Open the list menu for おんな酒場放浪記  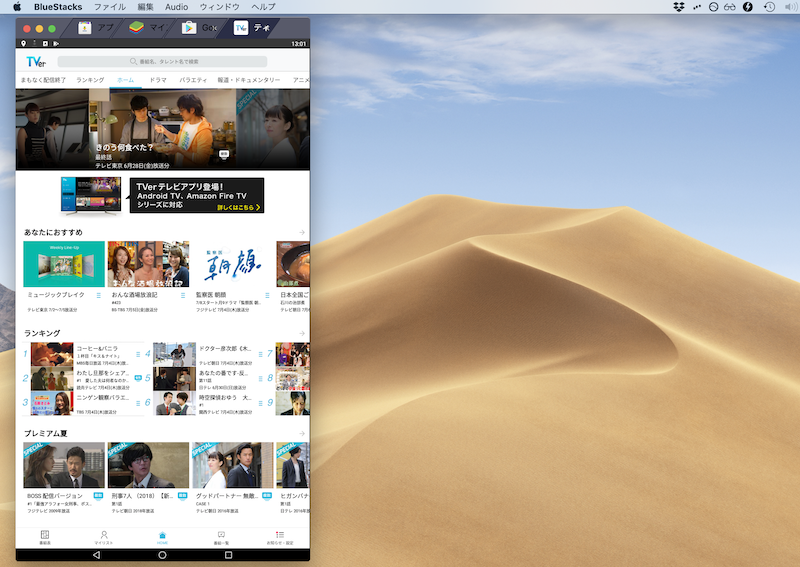point(183,296)
